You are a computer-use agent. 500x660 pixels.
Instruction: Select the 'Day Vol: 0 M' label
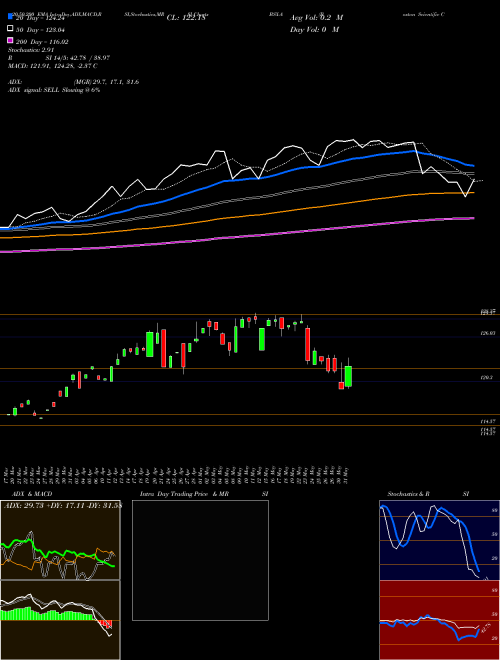314,29
